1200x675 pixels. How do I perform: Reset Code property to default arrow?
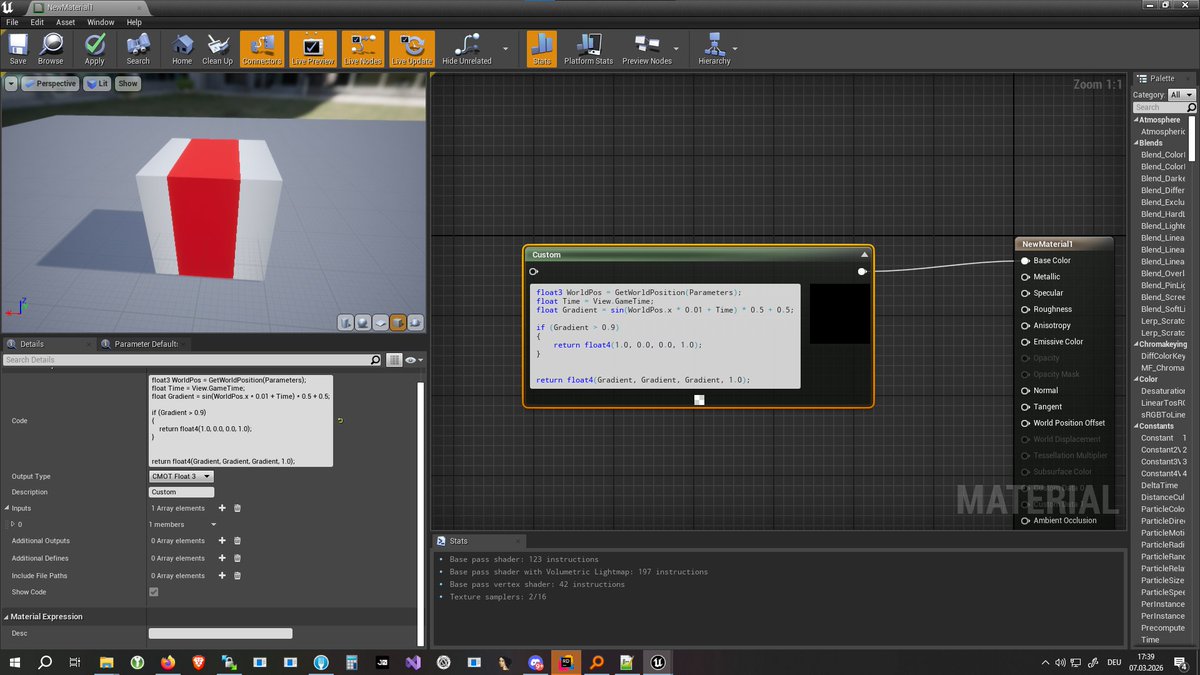point(340,421)
